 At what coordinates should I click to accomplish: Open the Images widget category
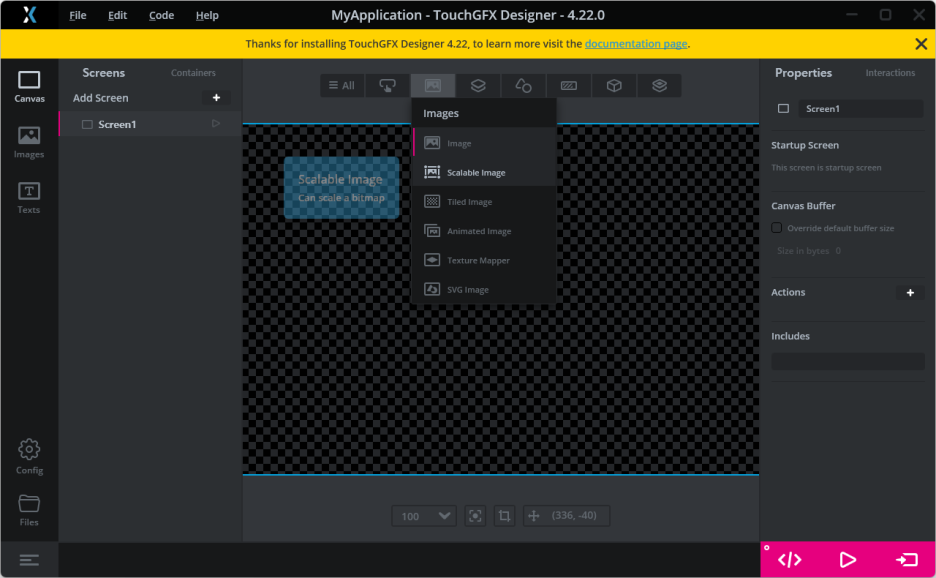coord(433,85)
